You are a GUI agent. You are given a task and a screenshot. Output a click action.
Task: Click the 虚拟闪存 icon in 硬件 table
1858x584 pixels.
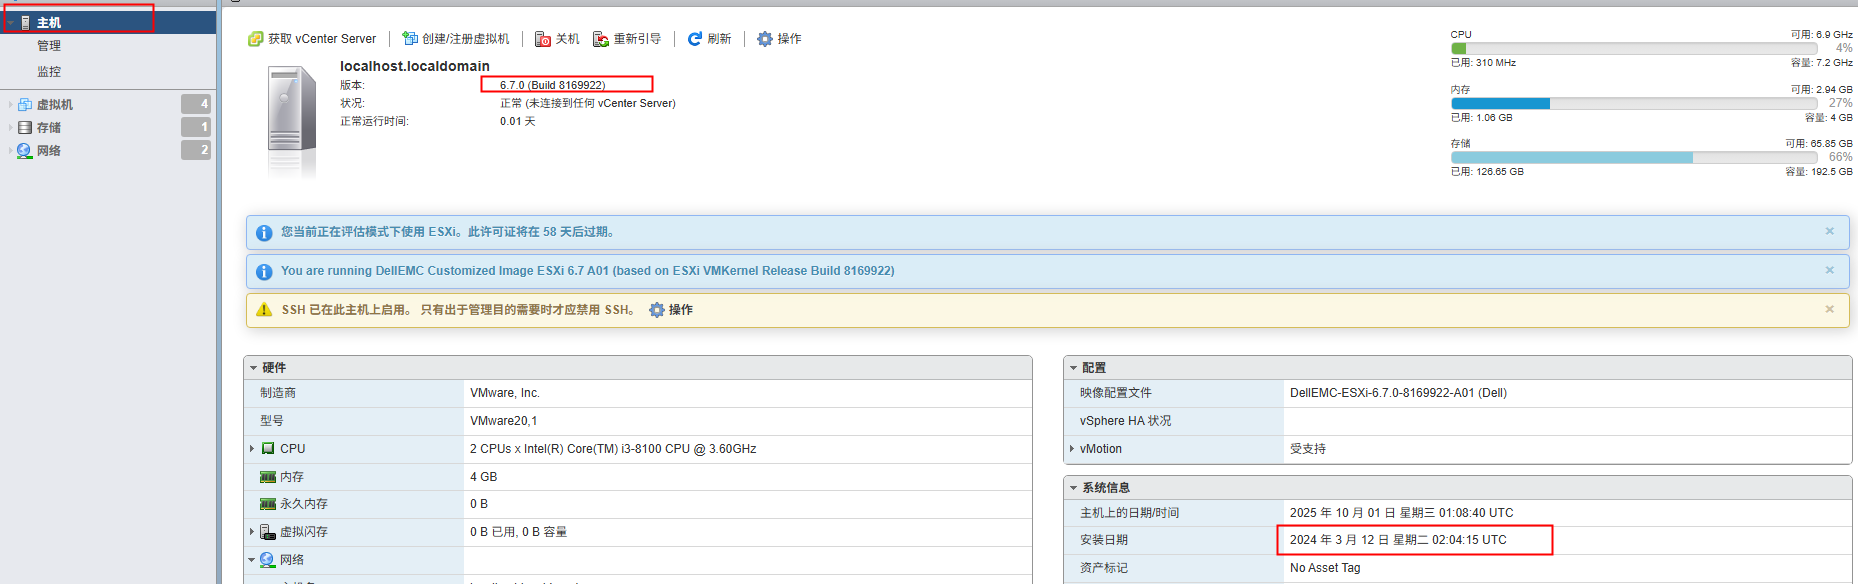(268, 532)
